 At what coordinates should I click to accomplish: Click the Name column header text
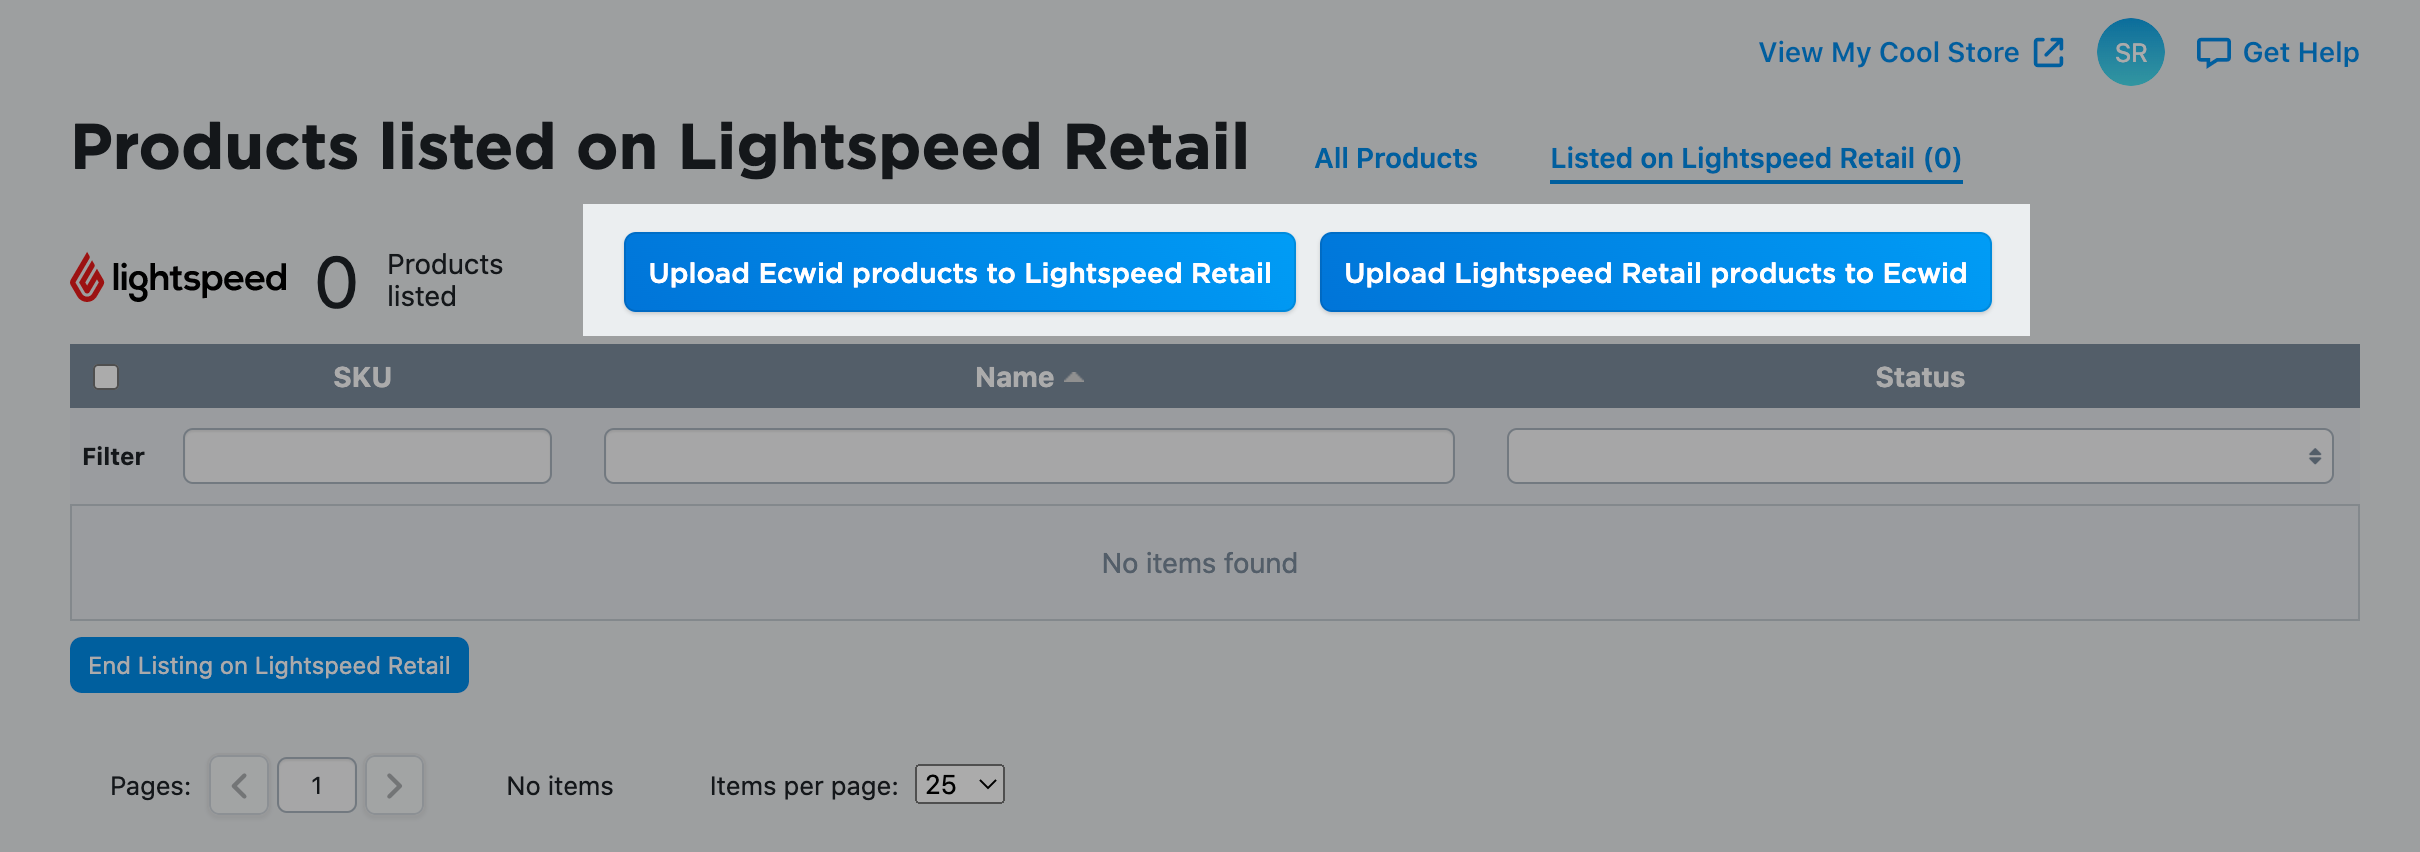coord(1014,377)
